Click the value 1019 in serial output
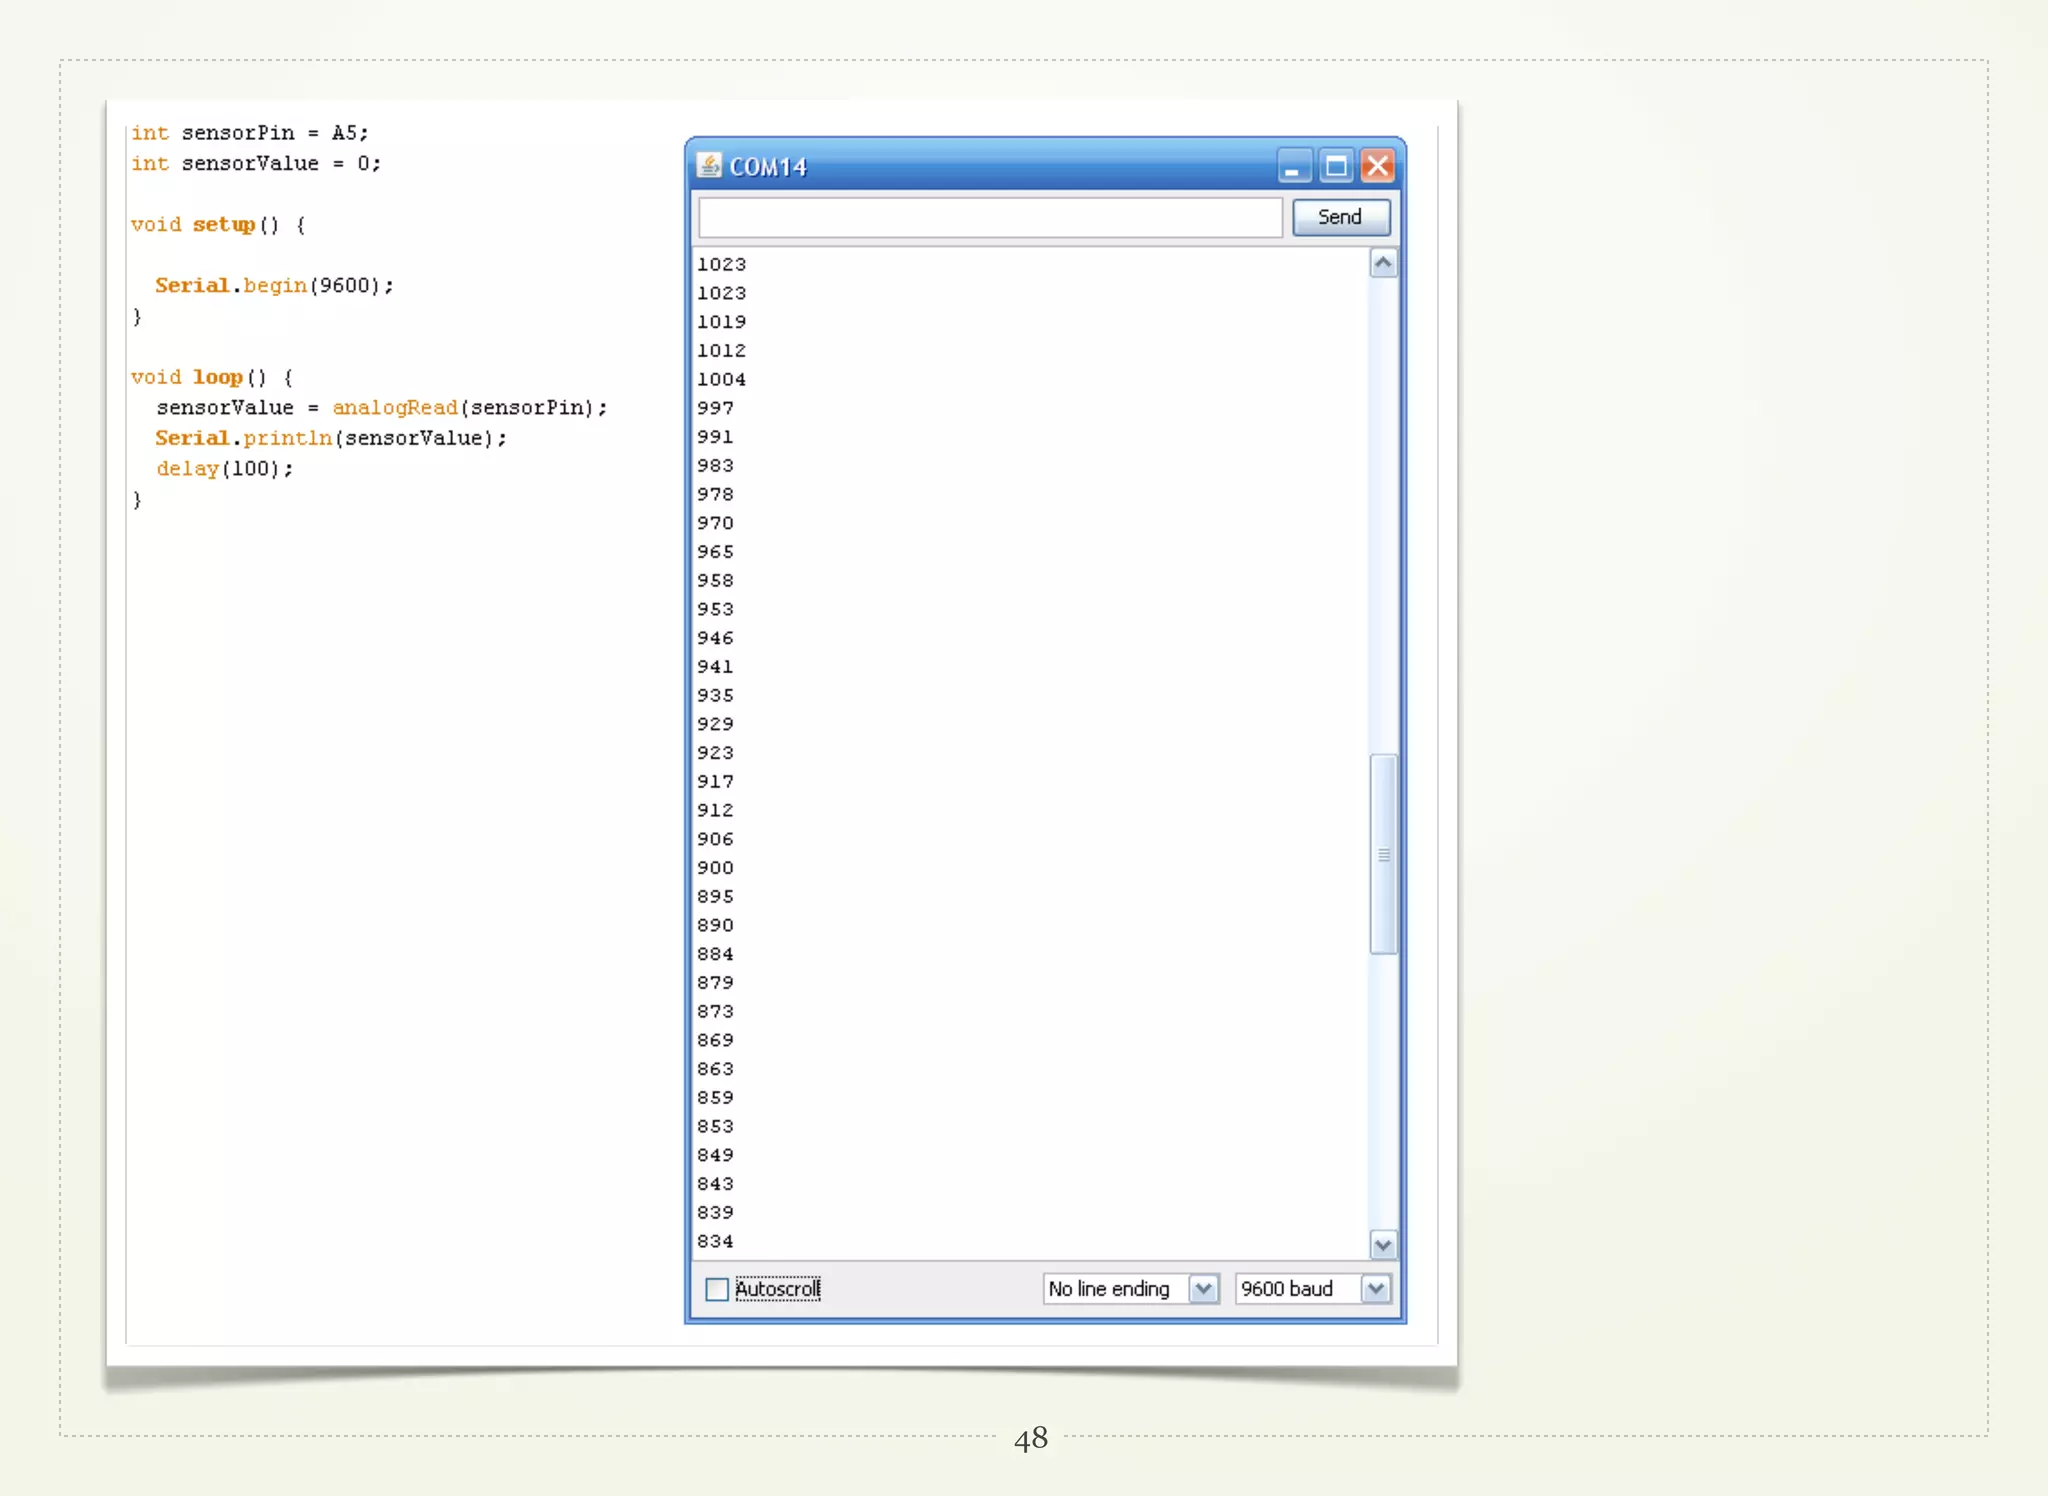 pyautogui.click(x=722, y=322)
